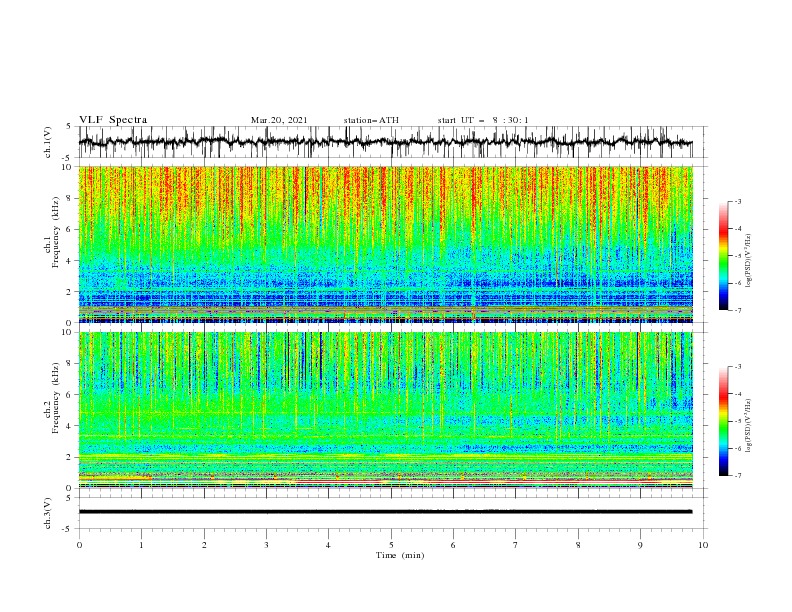Screen dimensions: 792x612
Task: Click the '5' tick on the time axis
Action: coord(391,545)
